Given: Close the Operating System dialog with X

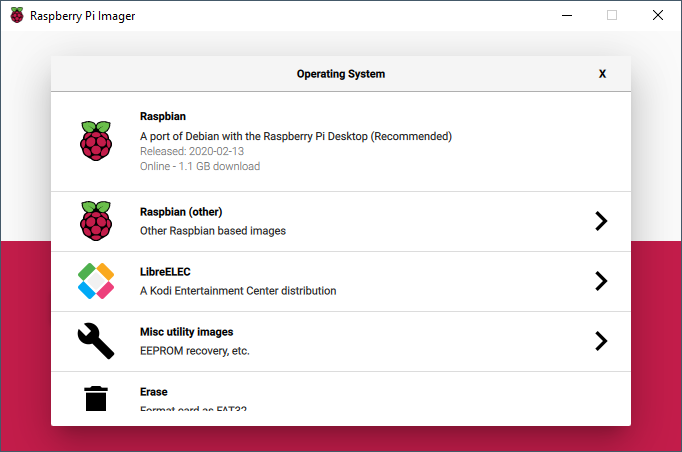Looking at the screenshot, I should (602, 74).
